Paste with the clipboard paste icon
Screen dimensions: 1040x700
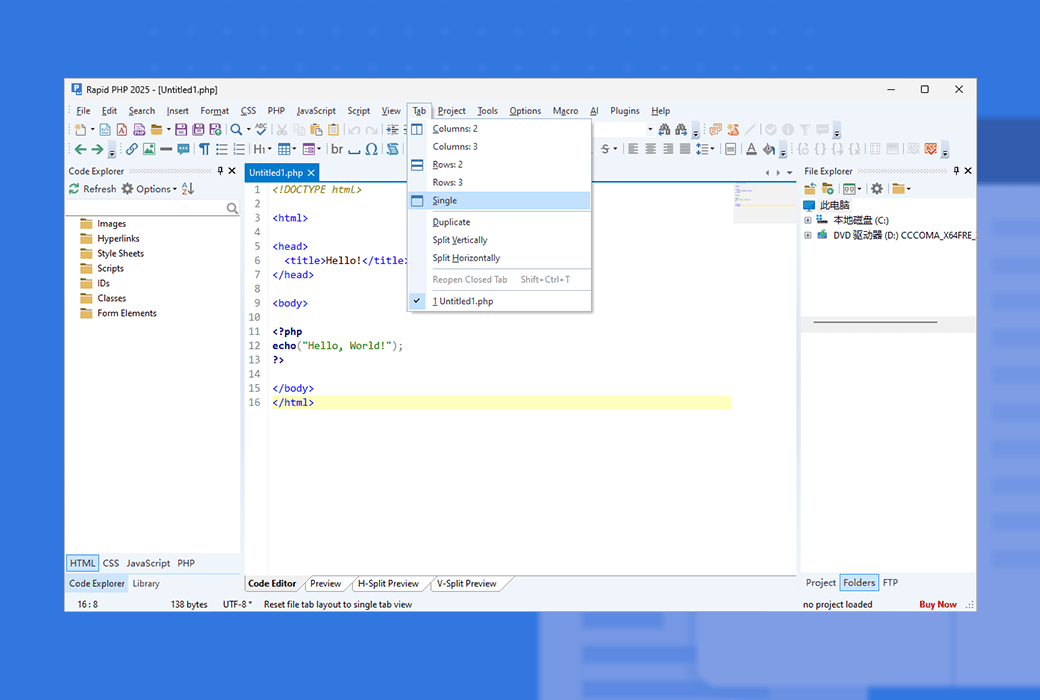click(x=316, y=129)
